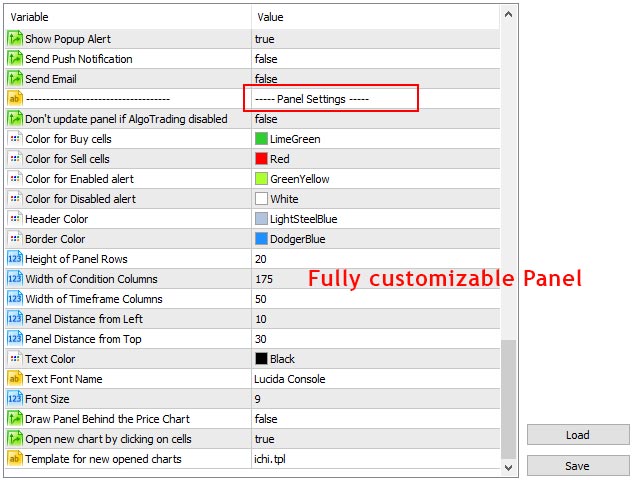640x480 pixels.
Task: Click the Template for new opened charts icon
Action: 14,459
